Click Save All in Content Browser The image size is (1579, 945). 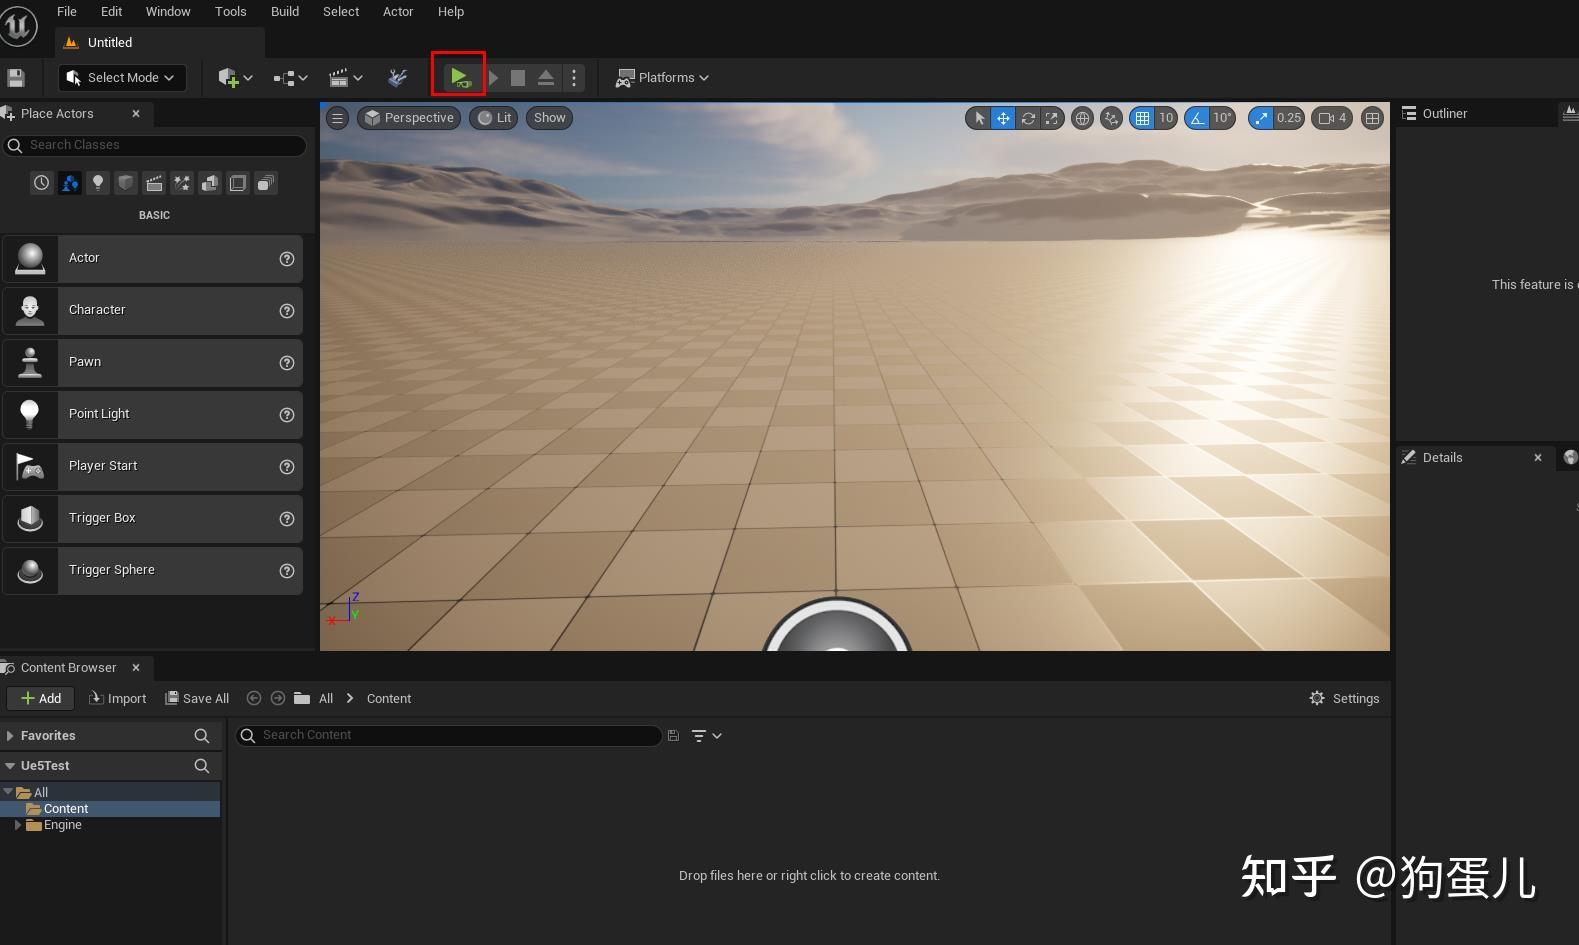point(197,698)
